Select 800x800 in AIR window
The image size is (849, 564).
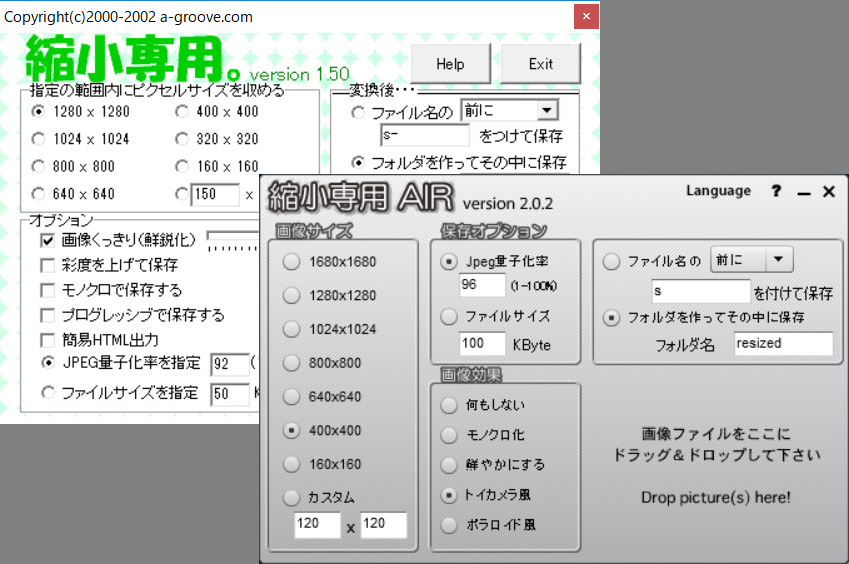click(x=291, y=363)
